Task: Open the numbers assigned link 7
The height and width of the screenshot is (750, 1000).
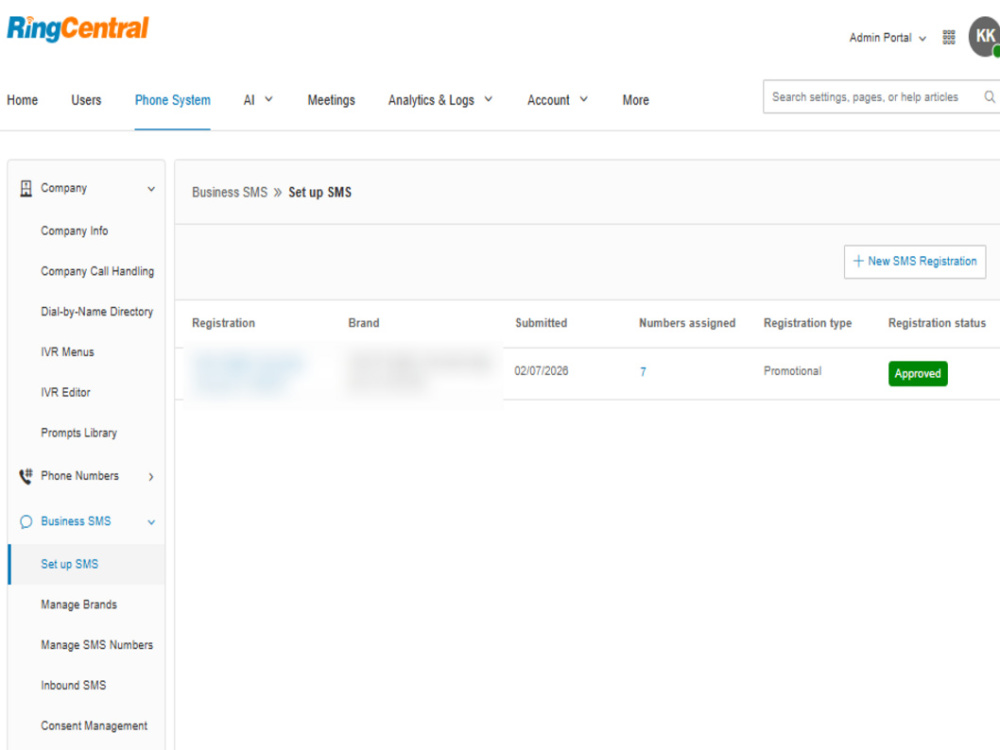Action: pyautogui.click(x=643, y=372)
